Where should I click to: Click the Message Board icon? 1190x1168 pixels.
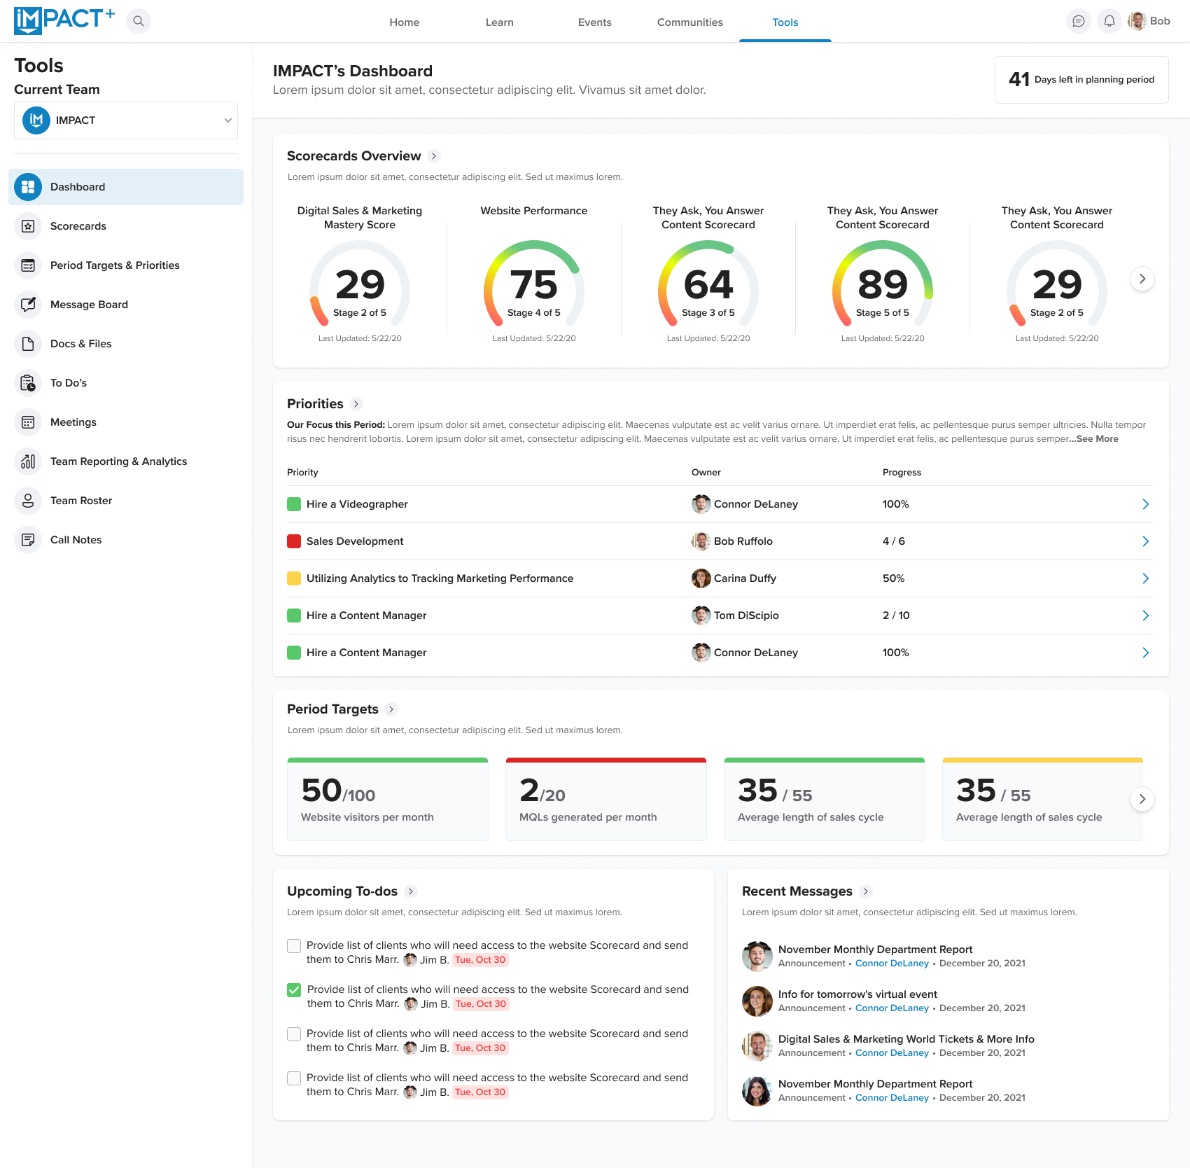[x=28, y=304]
